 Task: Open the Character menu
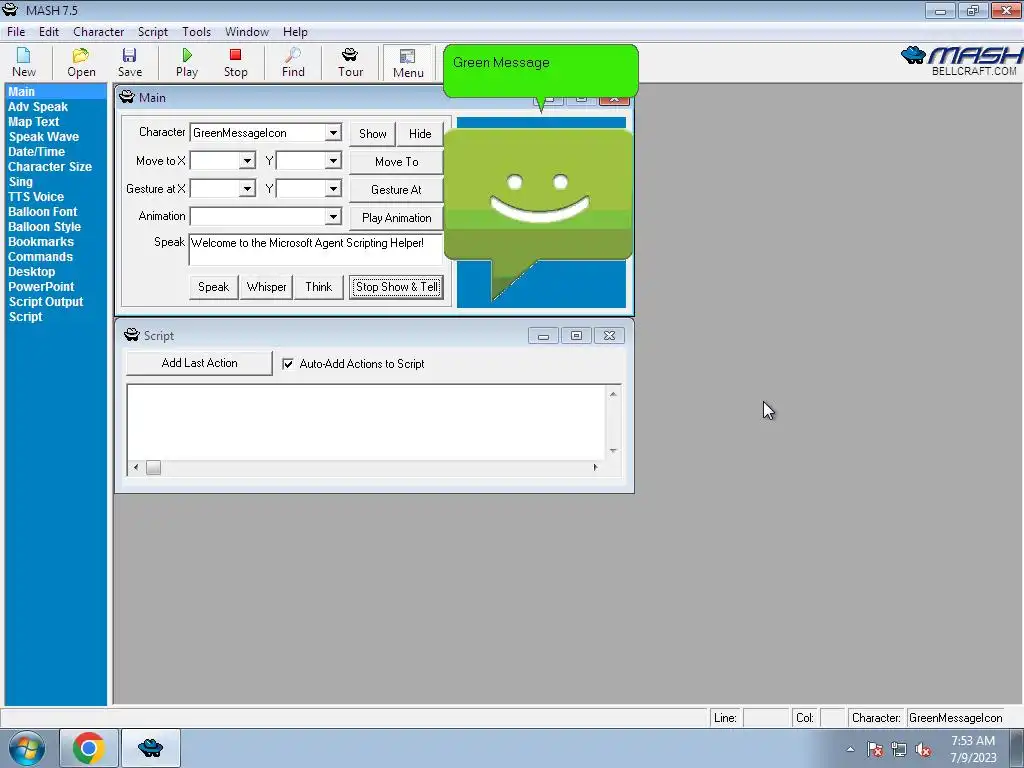tap(99, 31)
